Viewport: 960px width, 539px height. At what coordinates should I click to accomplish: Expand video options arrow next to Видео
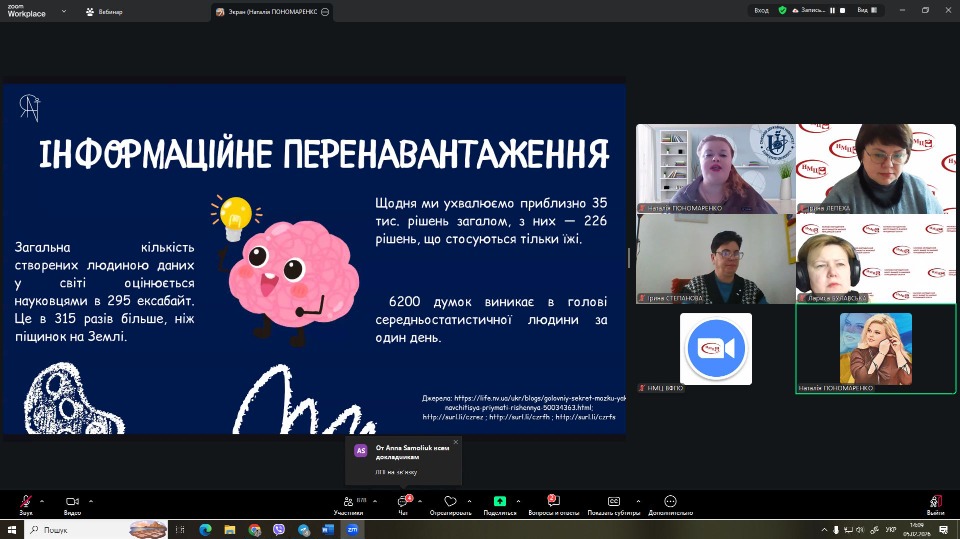[x=91, y=499]
